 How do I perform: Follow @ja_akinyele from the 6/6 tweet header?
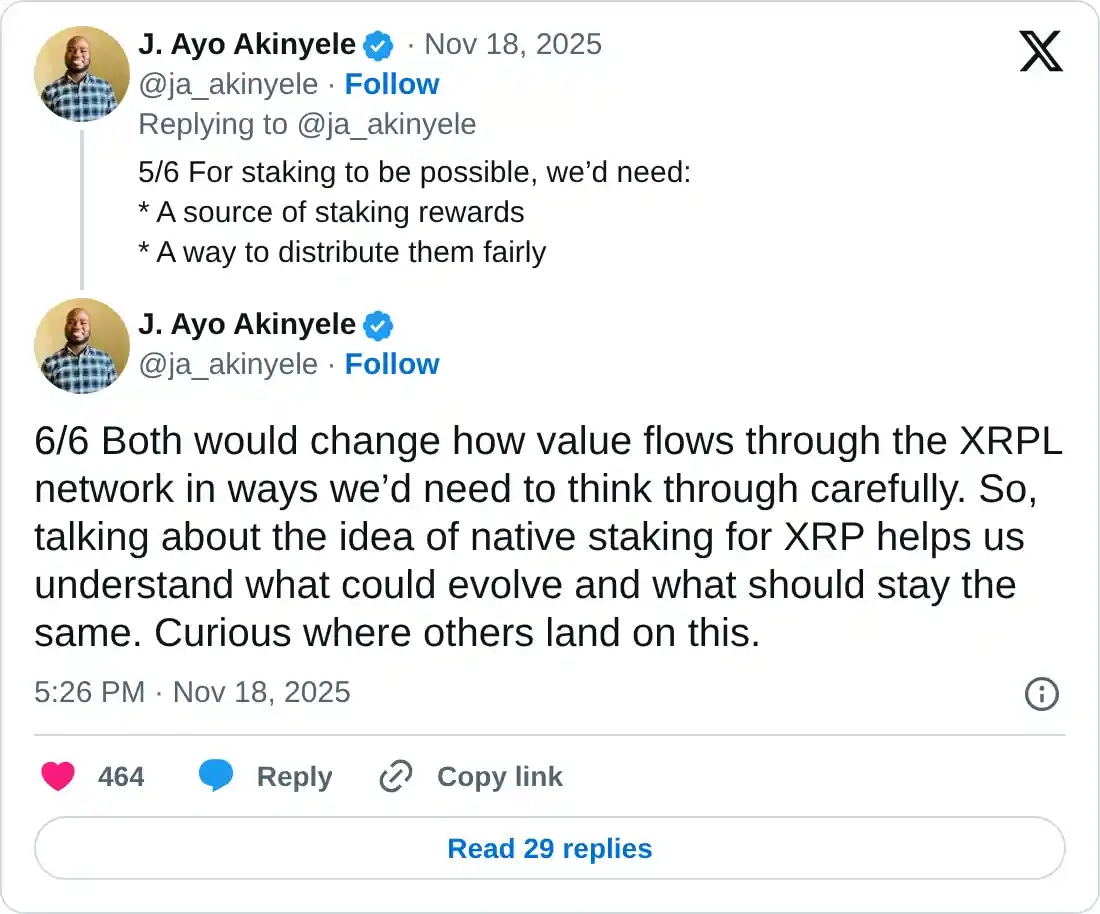(x=391, y=364)
